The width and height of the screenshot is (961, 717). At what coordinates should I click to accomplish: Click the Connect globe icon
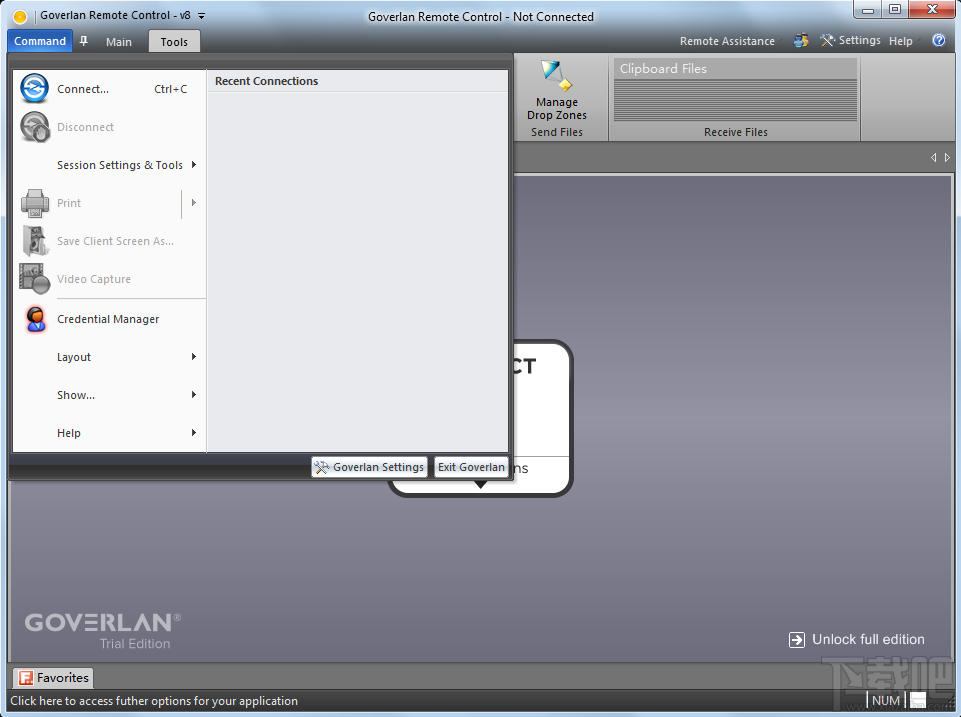click(34, 89)
